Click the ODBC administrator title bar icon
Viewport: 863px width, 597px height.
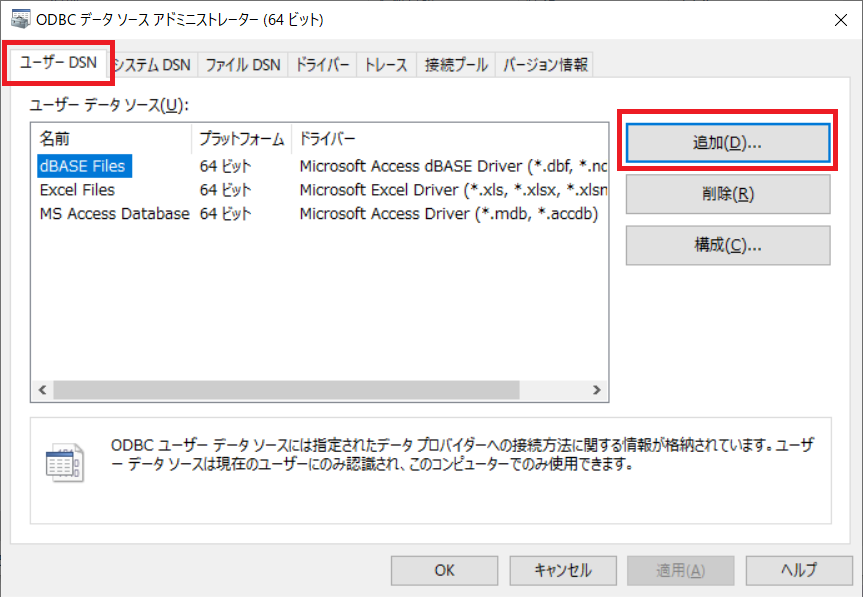[20, 19]
